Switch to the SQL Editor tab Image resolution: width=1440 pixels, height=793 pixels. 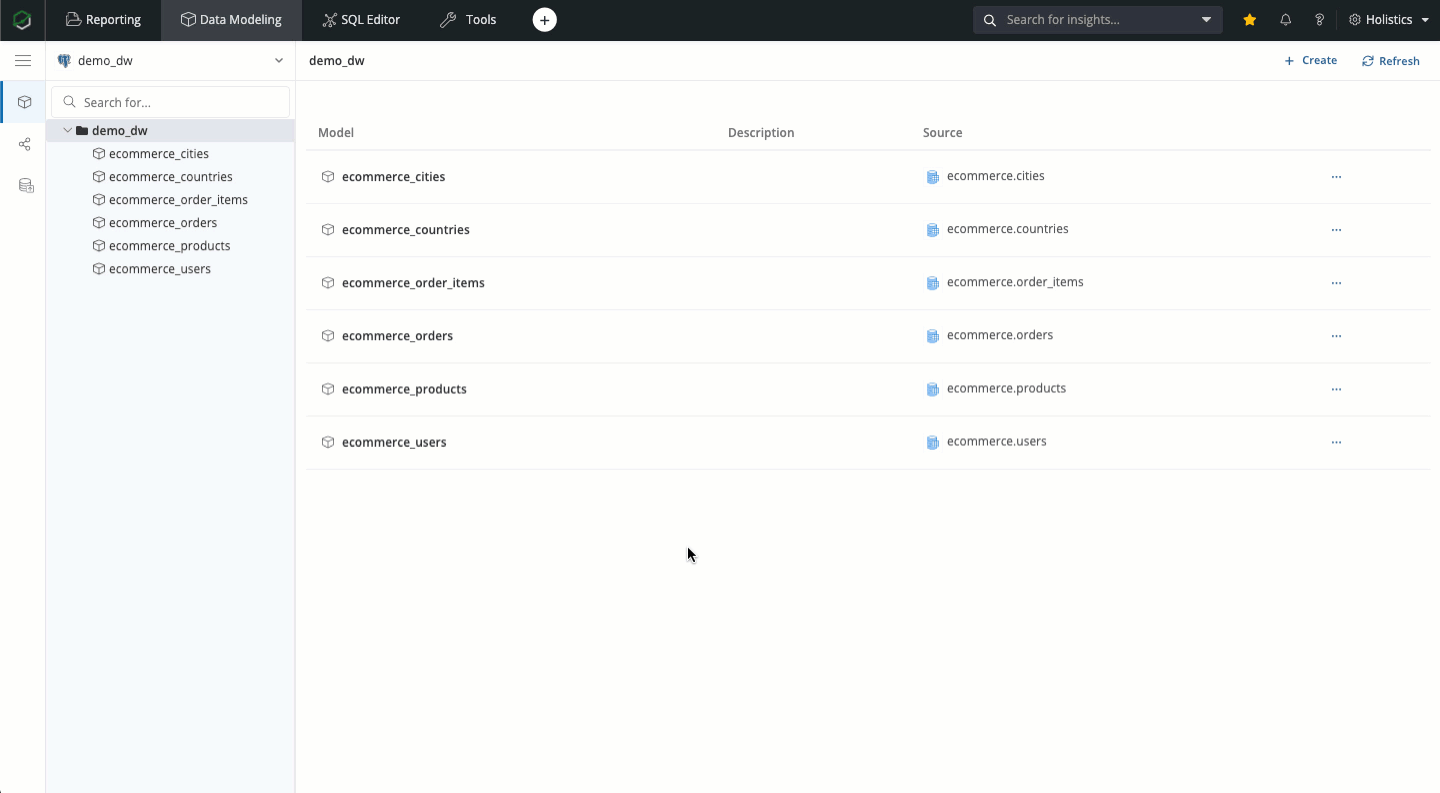[361, 20]
